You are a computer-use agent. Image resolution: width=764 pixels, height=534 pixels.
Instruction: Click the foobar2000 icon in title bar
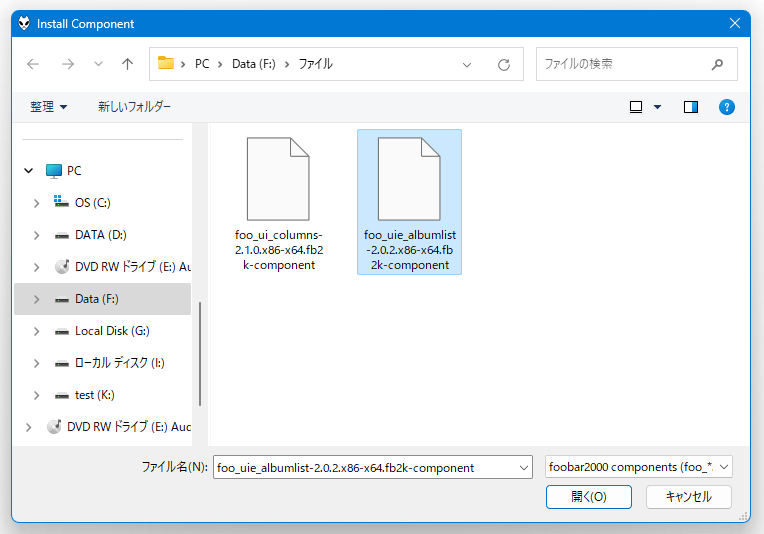click(24, 23)
